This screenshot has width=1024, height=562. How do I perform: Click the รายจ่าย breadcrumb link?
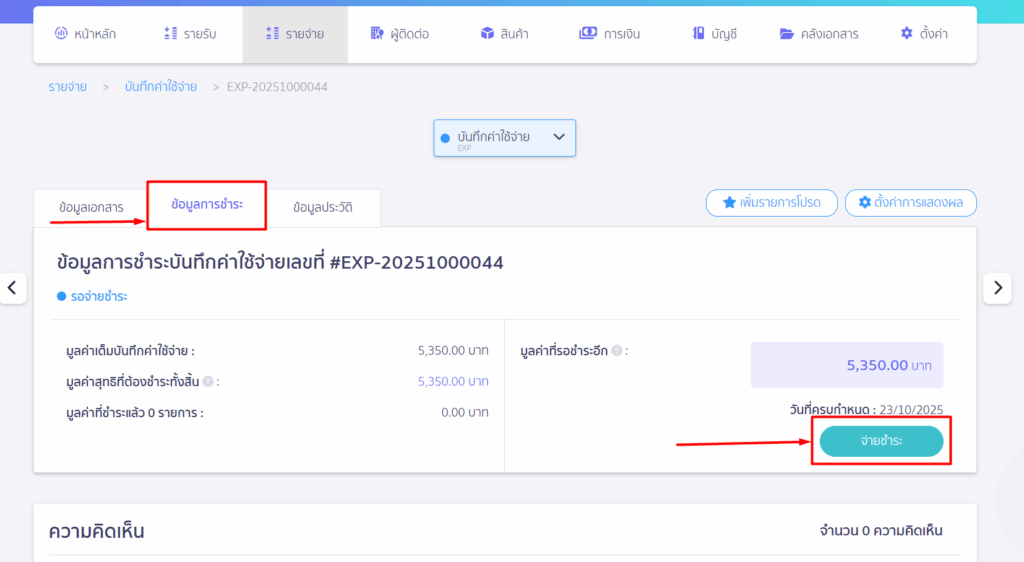click(67, 87)
